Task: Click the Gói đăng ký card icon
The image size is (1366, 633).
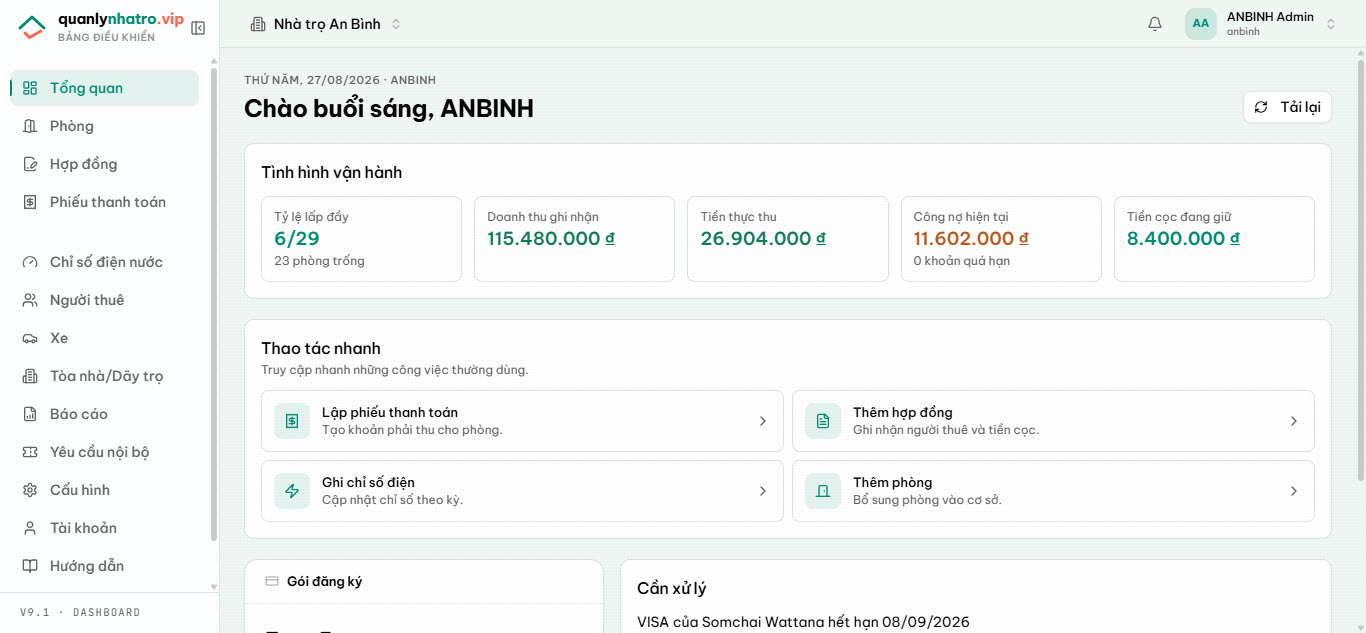Action: tap(272, 581)
